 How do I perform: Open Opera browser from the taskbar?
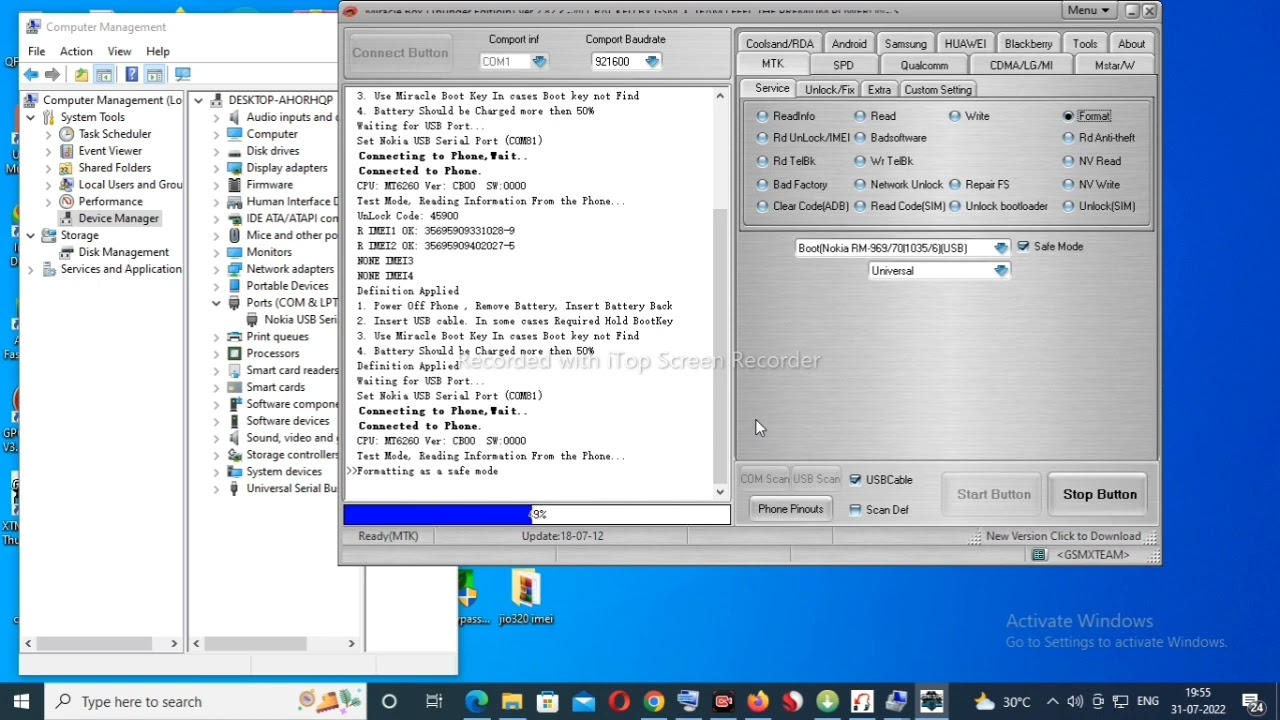tap(618, 701)
